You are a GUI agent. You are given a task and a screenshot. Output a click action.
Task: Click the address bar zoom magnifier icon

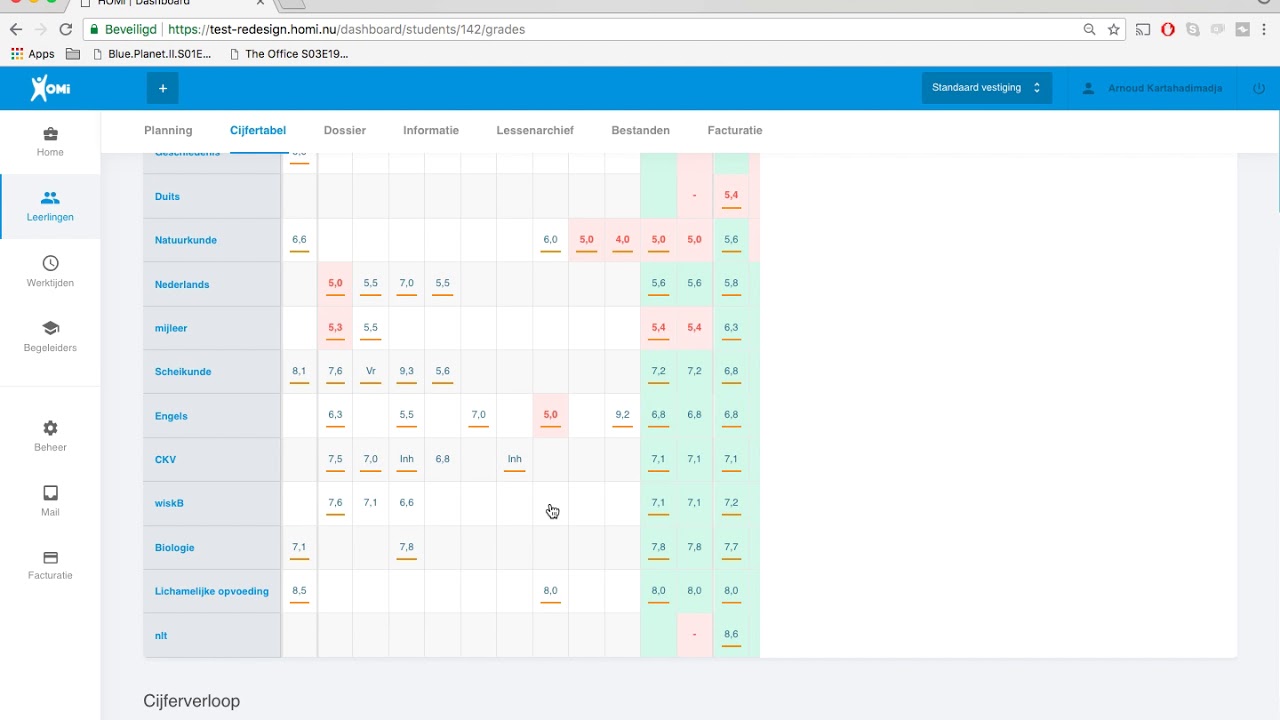coord(1090,30)
